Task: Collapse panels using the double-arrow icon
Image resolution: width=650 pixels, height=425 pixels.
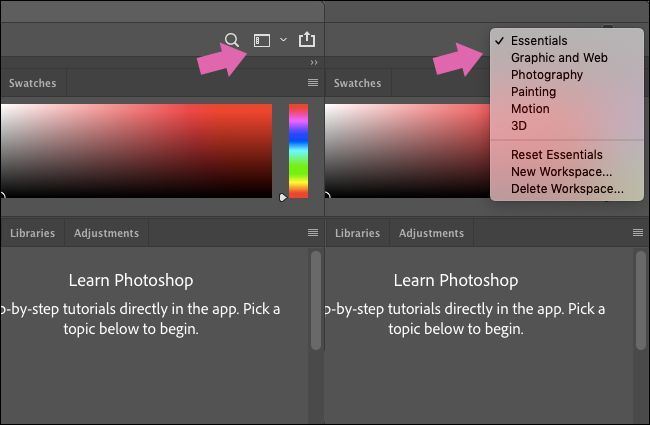Action: pyautogui.click(x=314, y=62)
